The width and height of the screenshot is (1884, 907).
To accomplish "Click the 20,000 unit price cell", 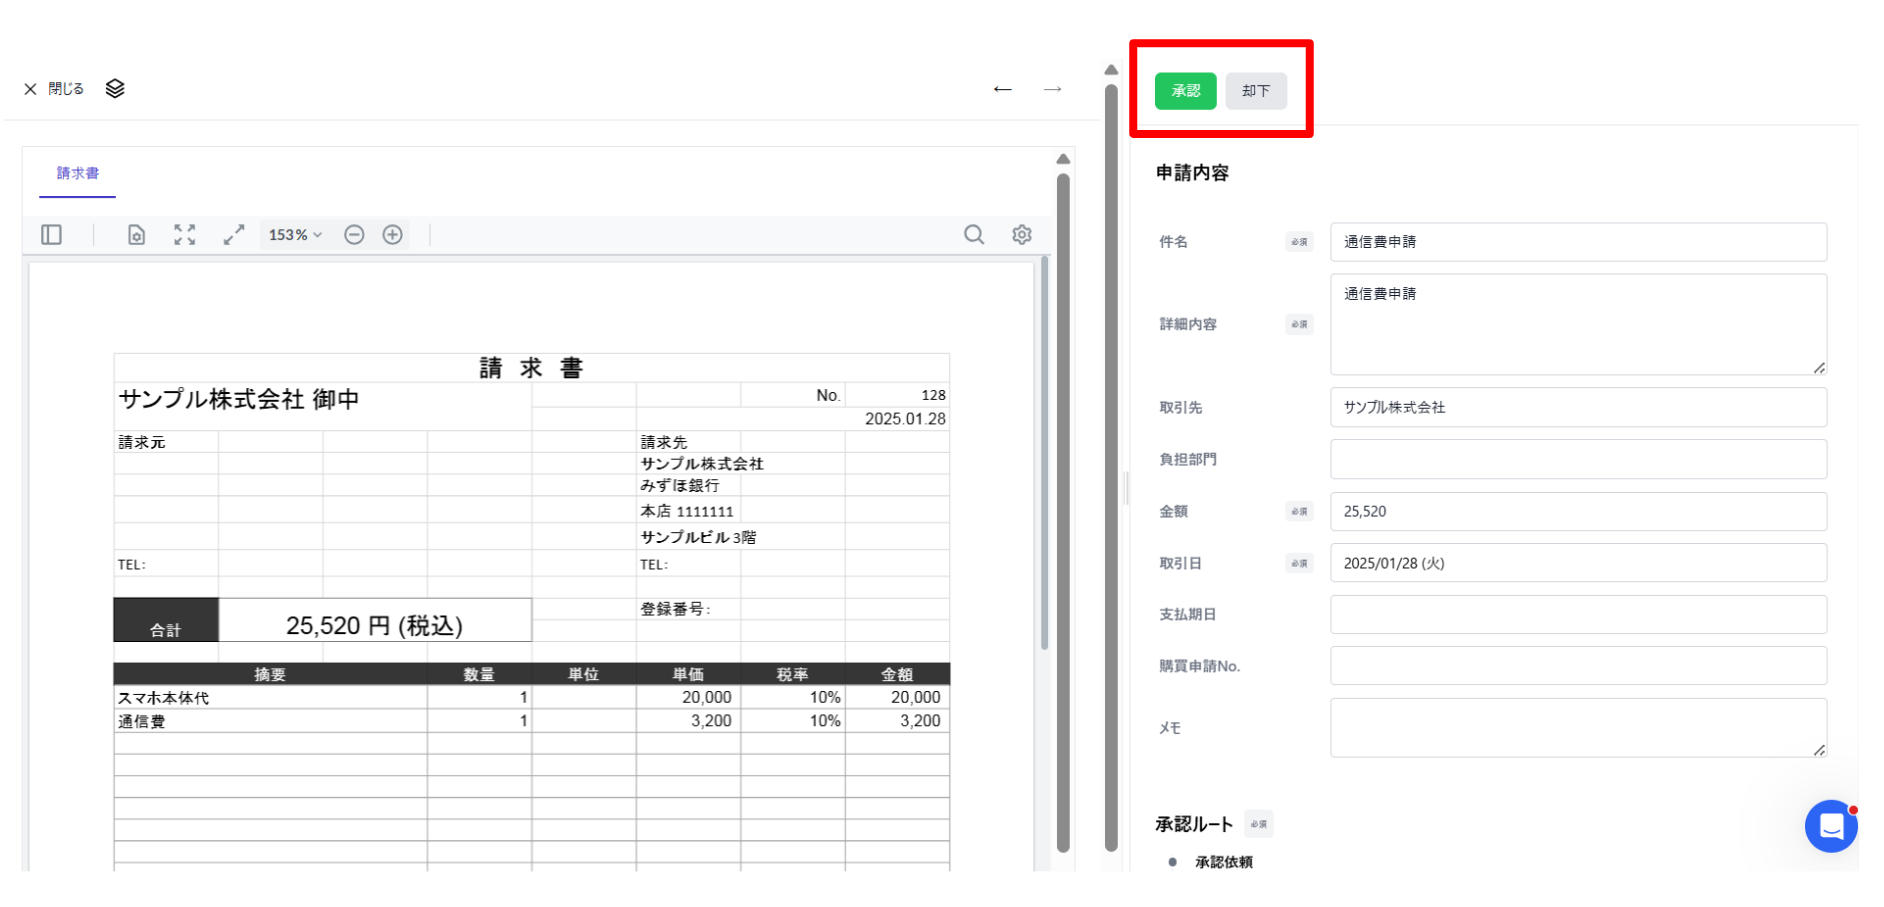I will 707,697.
